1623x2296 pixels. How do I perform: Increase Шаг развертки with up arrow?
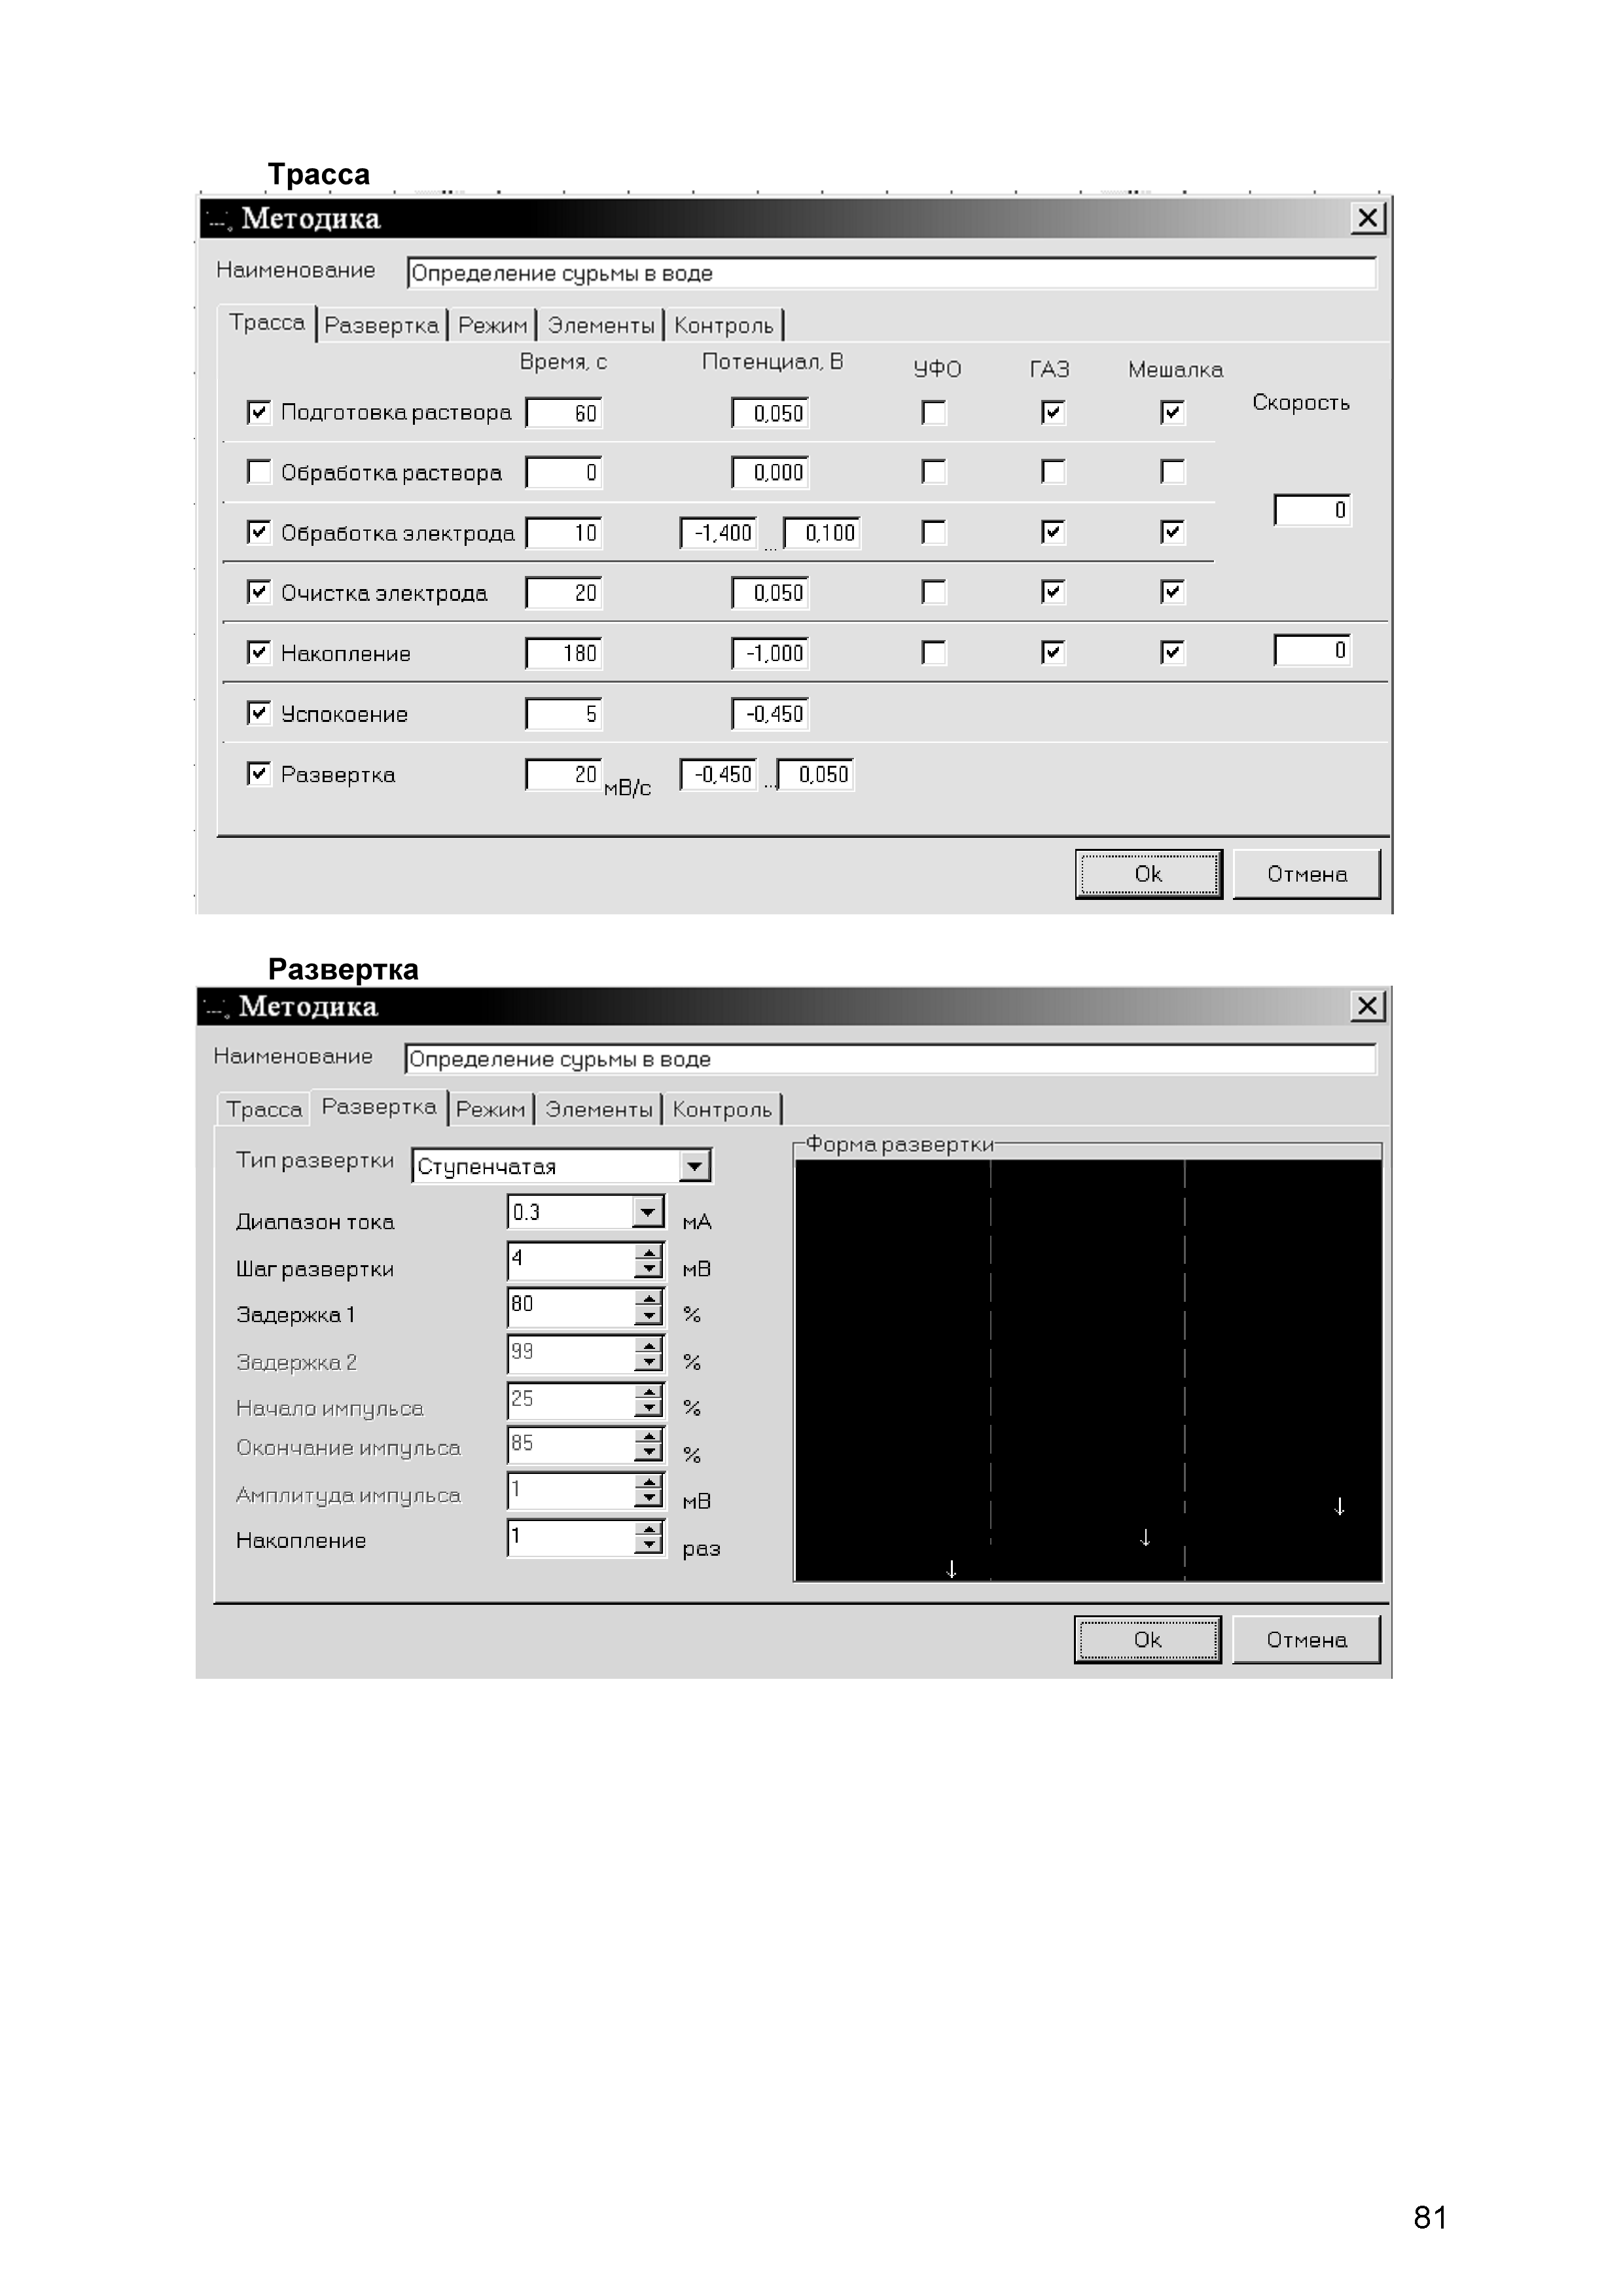pyautogui.click(x=649, y=1252)
